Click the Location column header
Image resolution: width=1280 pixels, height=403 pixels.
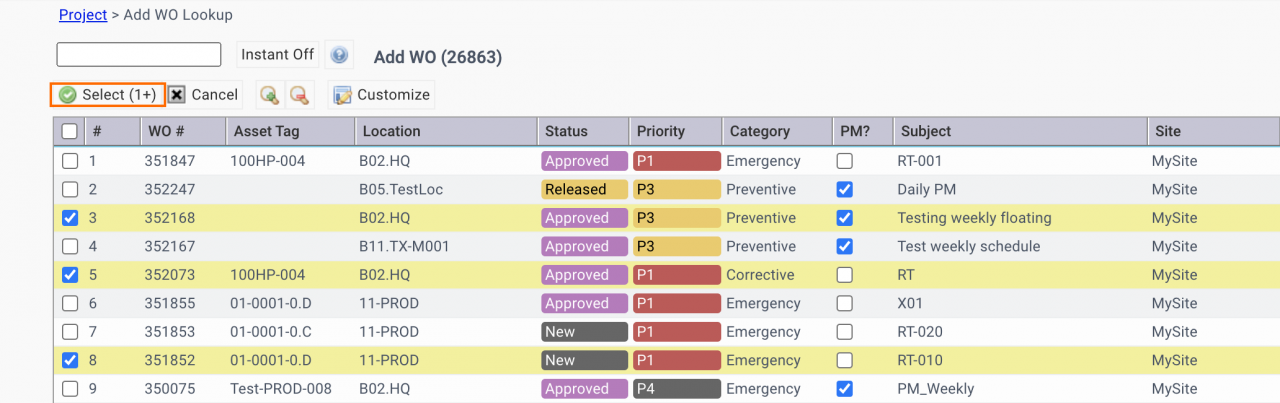(391, 131)
